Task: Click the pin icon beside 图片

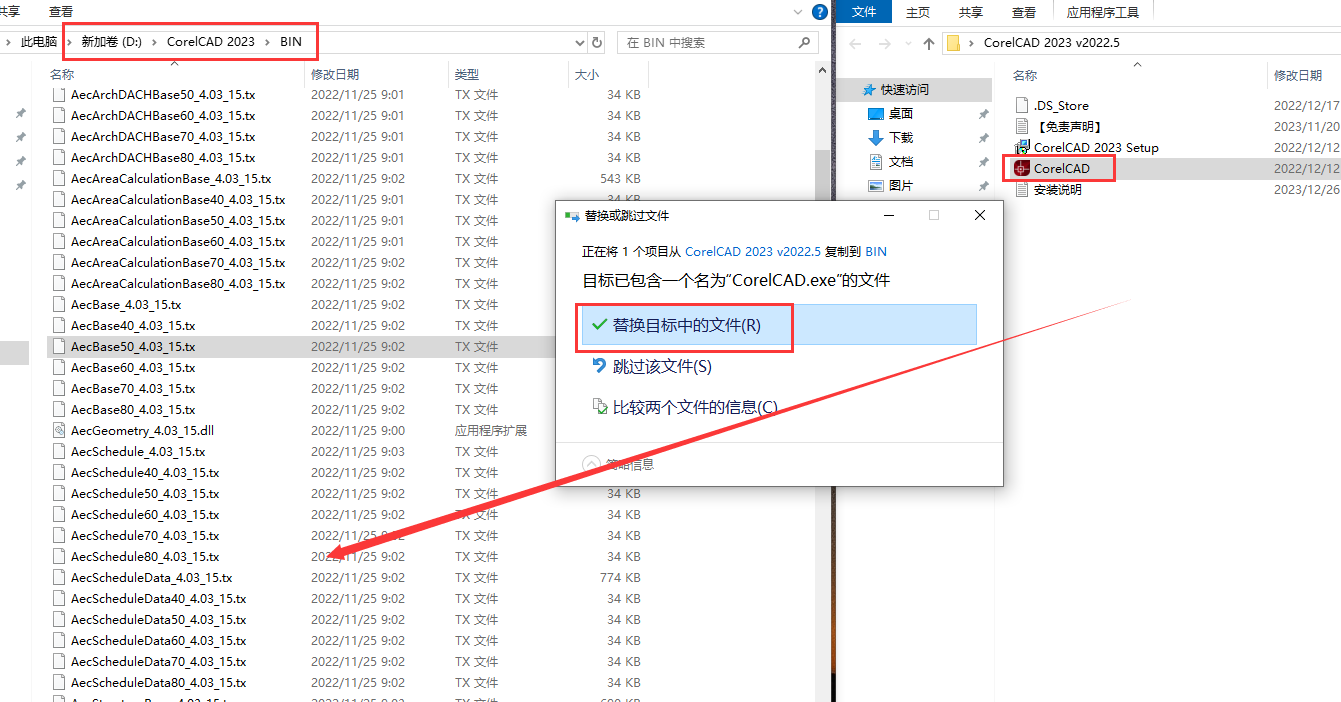Action: 983,186
